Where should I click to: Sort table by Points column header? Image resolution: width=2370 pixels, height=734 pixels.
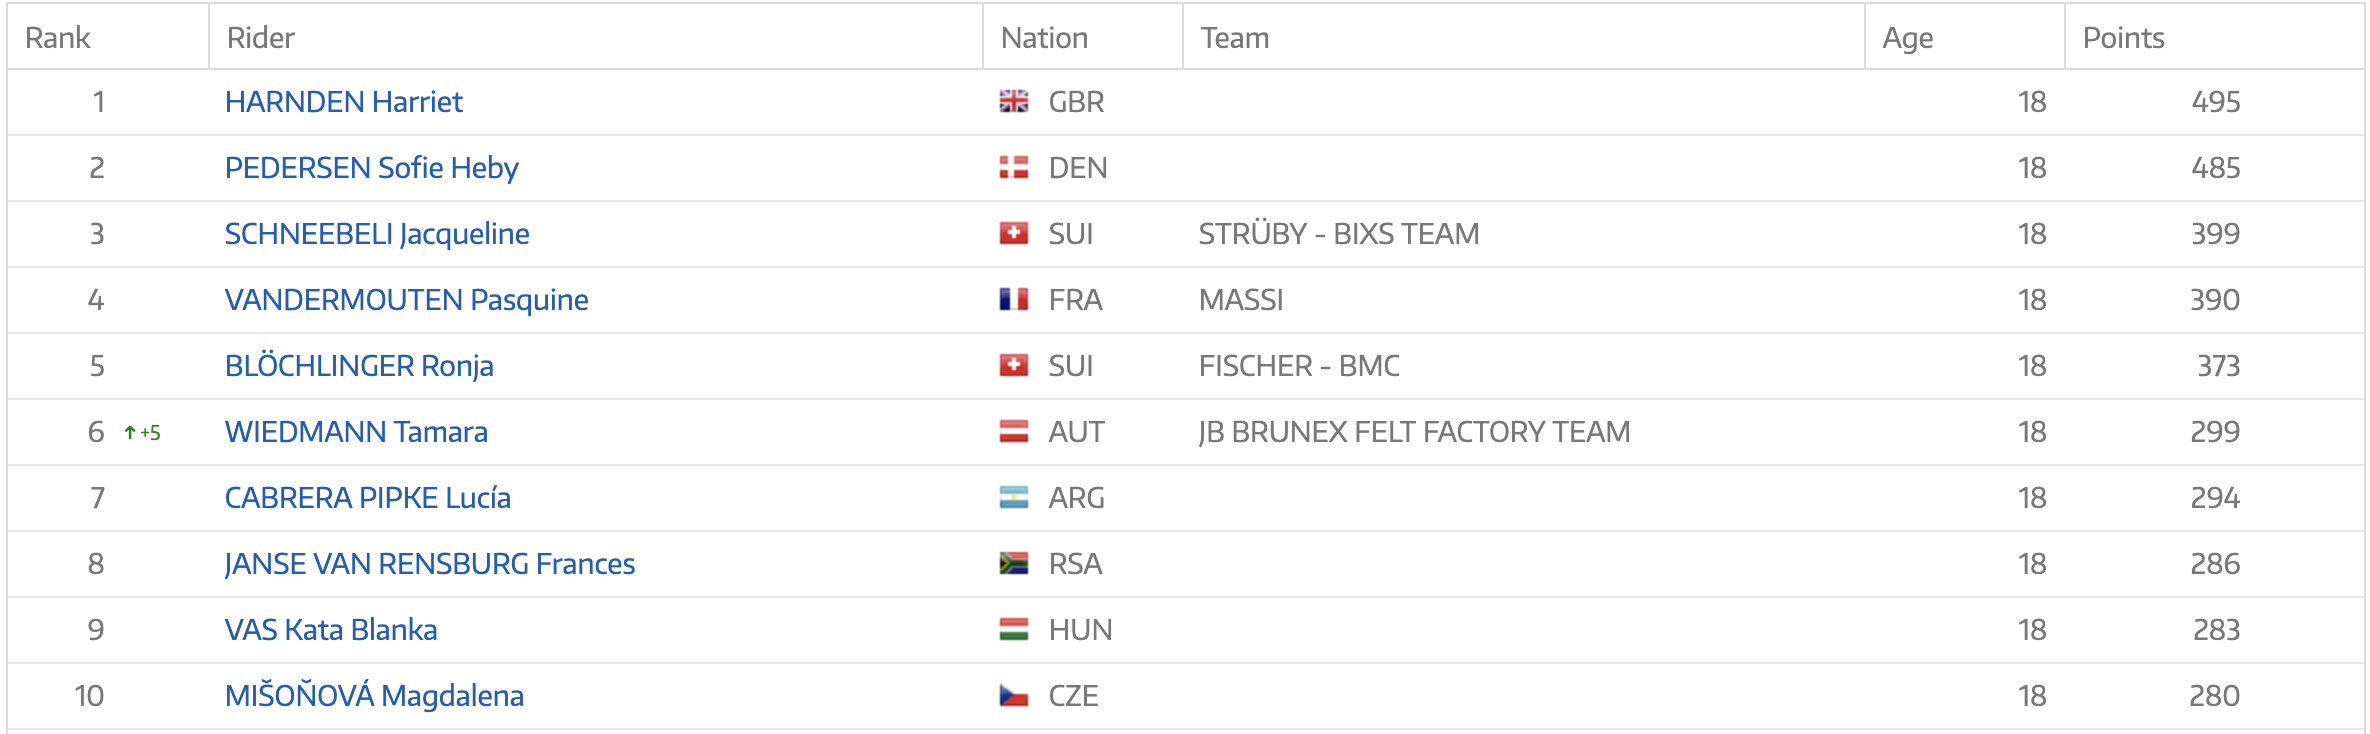pos(2123,38)
